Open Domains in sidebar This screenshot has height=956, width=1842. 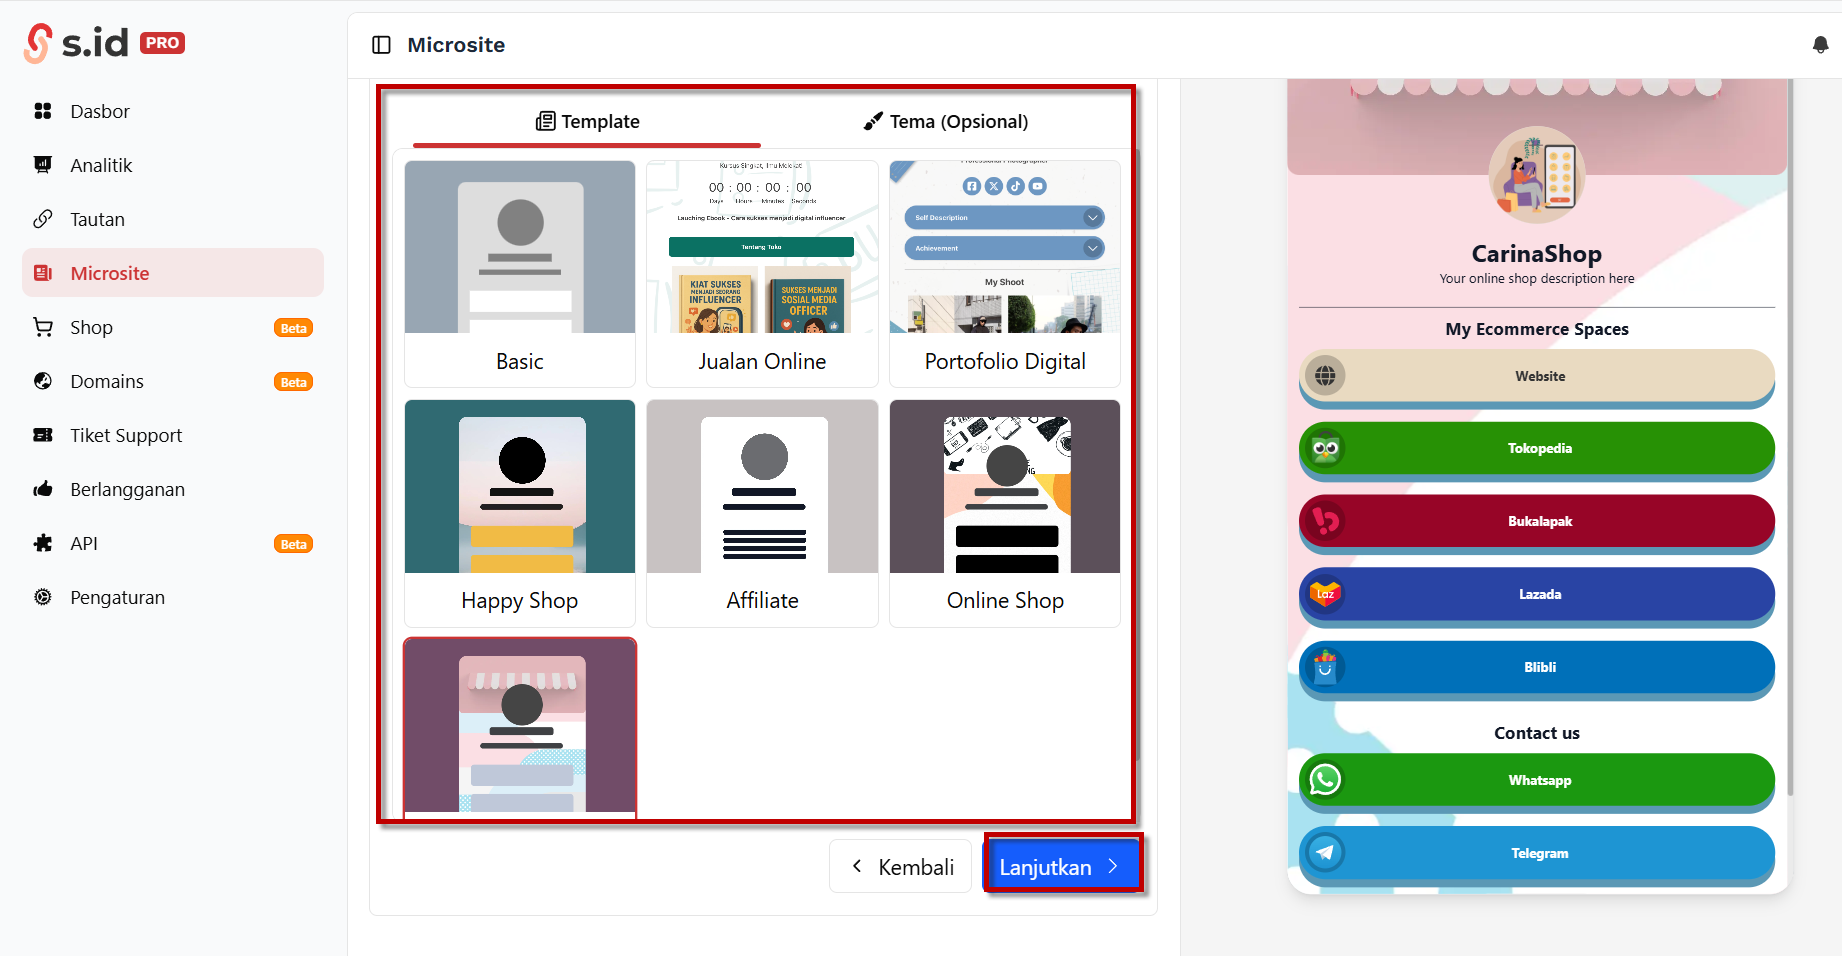coord(107,381)
